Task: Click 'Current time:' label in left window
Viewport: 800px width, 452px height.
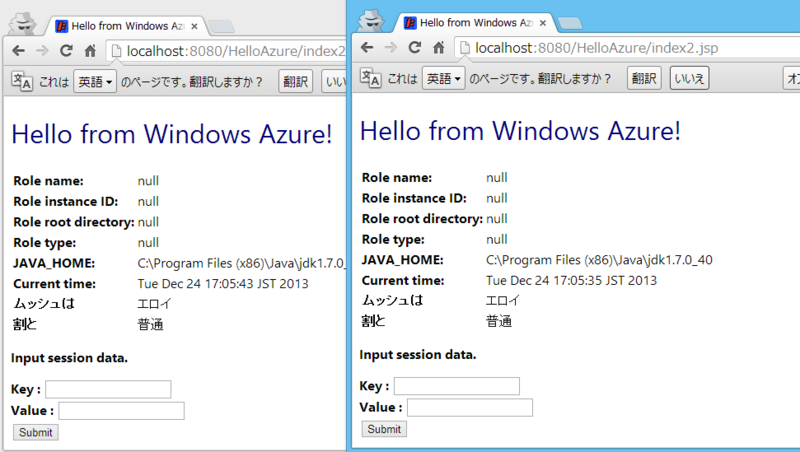Action: [x=55, y=284]
